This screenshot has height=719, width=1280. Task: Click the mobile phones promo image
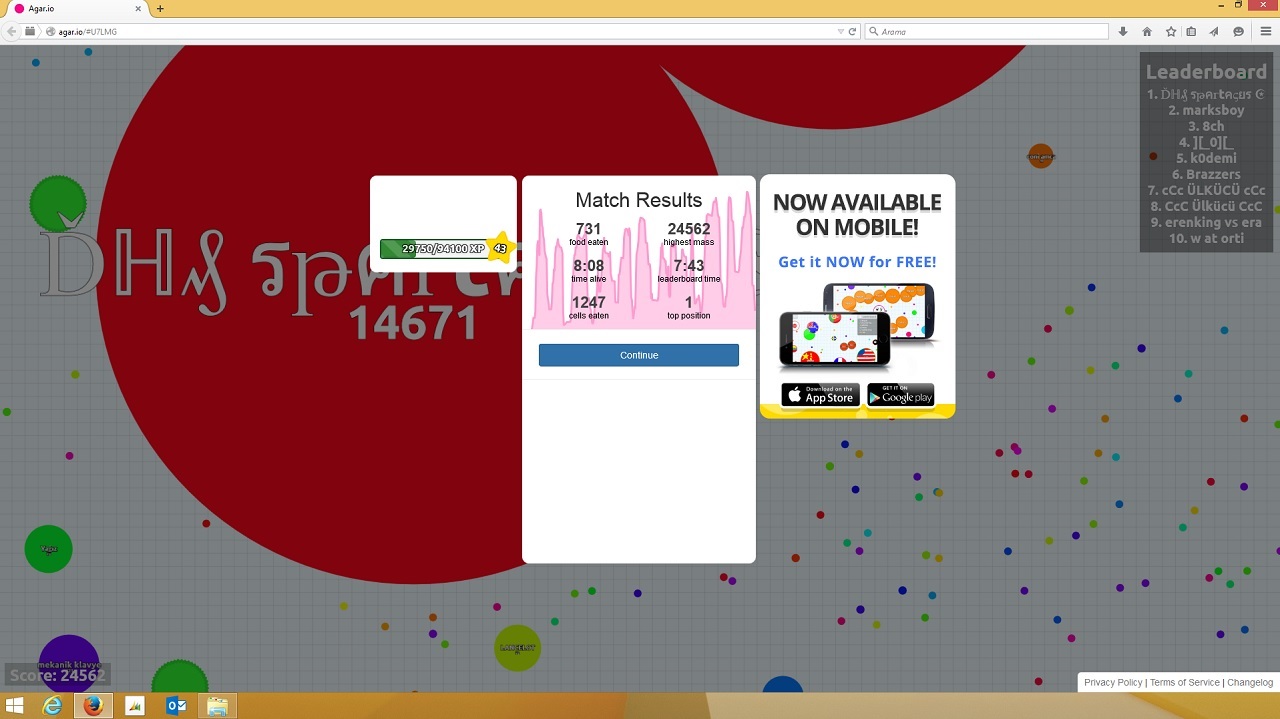pyautogui.click(x=857, y=326)
